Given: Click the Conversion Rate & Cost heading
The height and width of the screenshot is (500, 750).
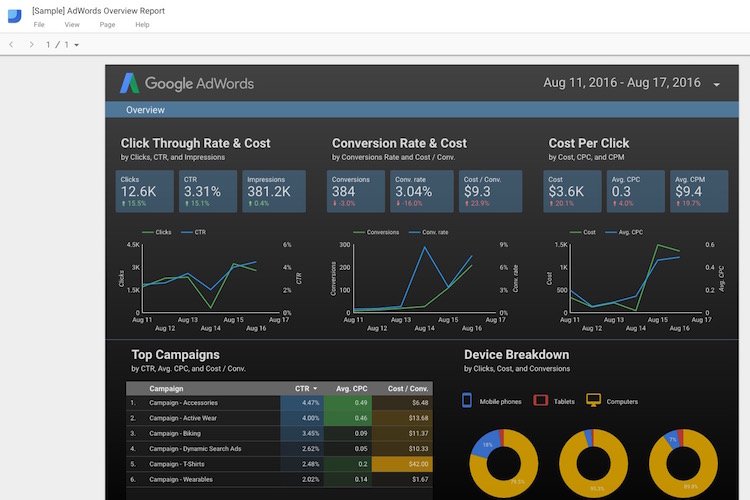Looking at the screenshot, I should click(x=399, y=143).
